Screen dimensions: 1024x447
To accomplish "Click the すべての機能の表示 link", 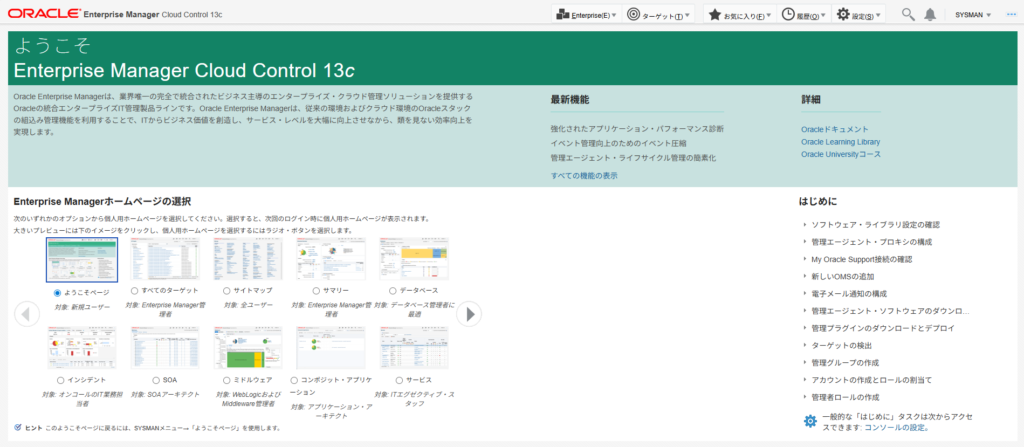I will [x=584, y=176].
